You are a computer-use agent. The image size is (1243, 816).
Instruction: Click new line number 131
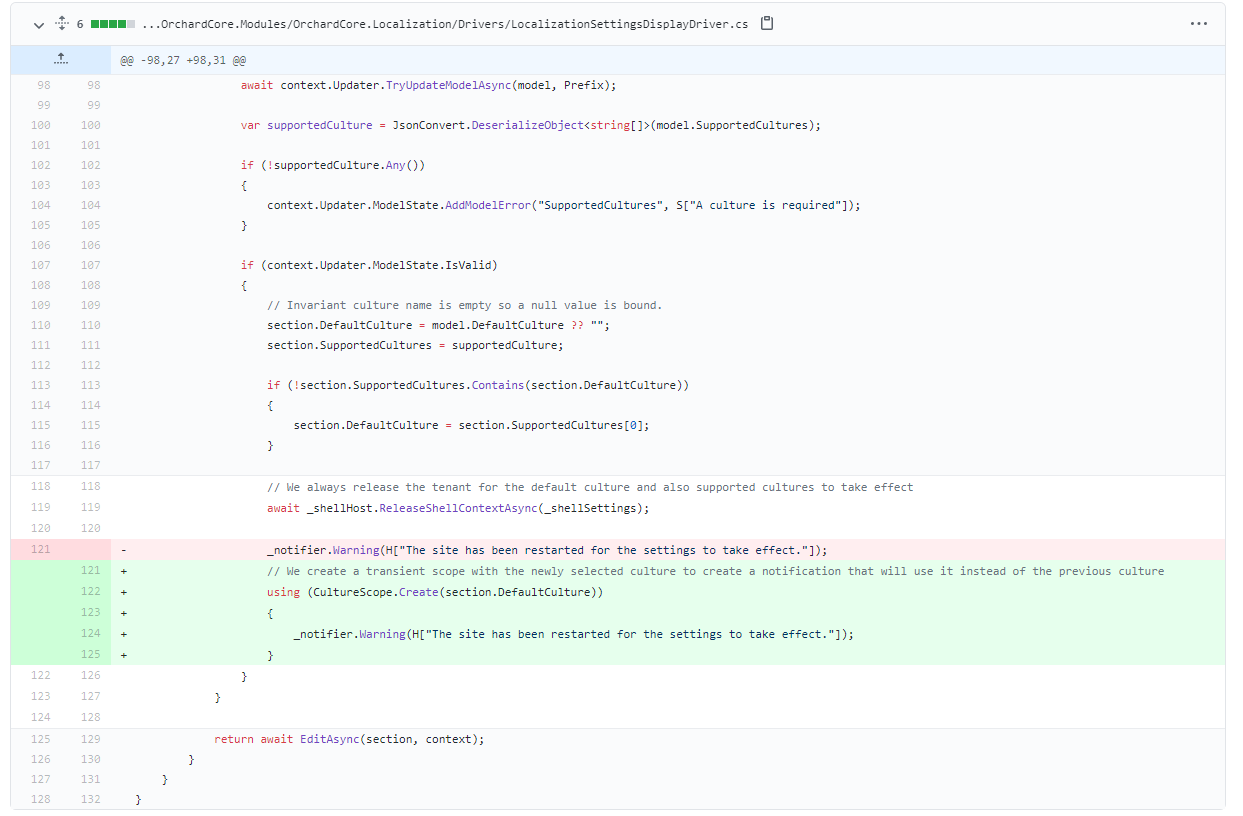(90, 780)
